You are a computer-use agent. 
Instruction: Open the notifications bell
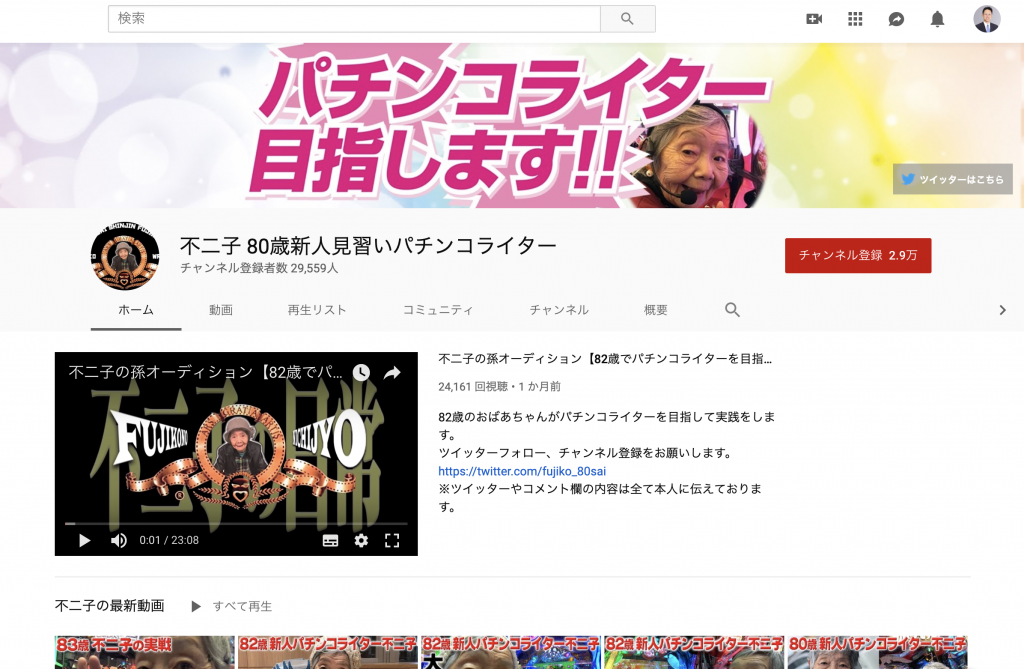pos(937,19)
